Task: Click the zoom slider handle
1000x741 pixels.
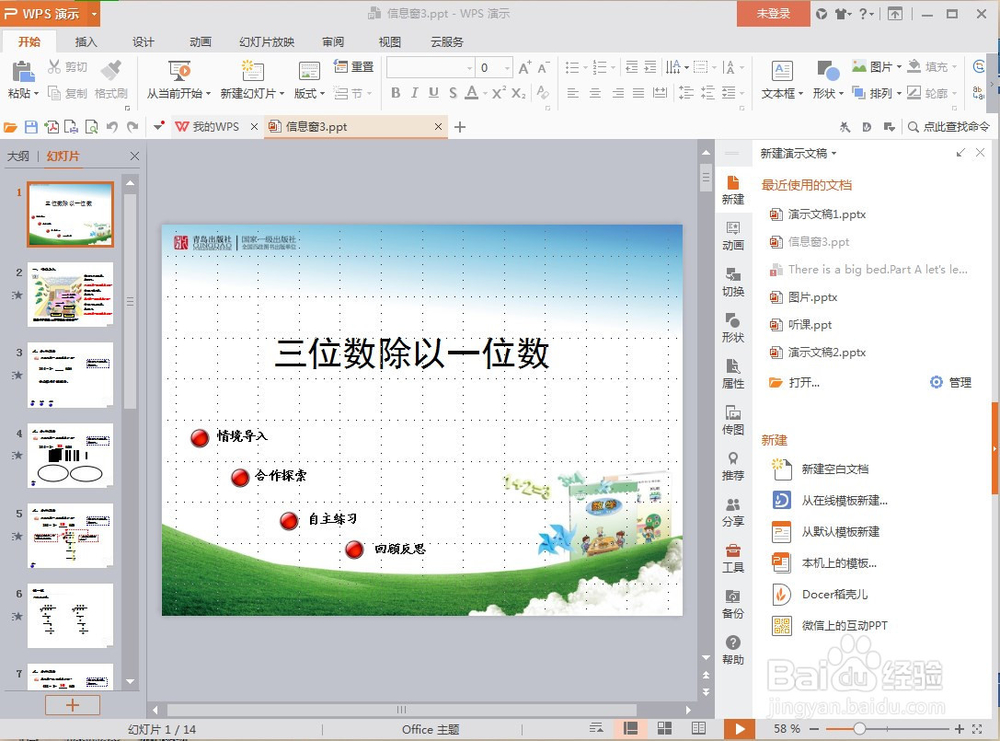Action: (x=859, y=728)
